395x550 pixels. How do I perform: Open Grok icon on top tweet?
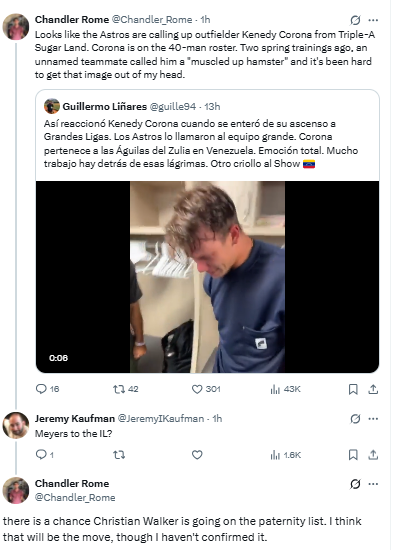[x=355, y=20]
